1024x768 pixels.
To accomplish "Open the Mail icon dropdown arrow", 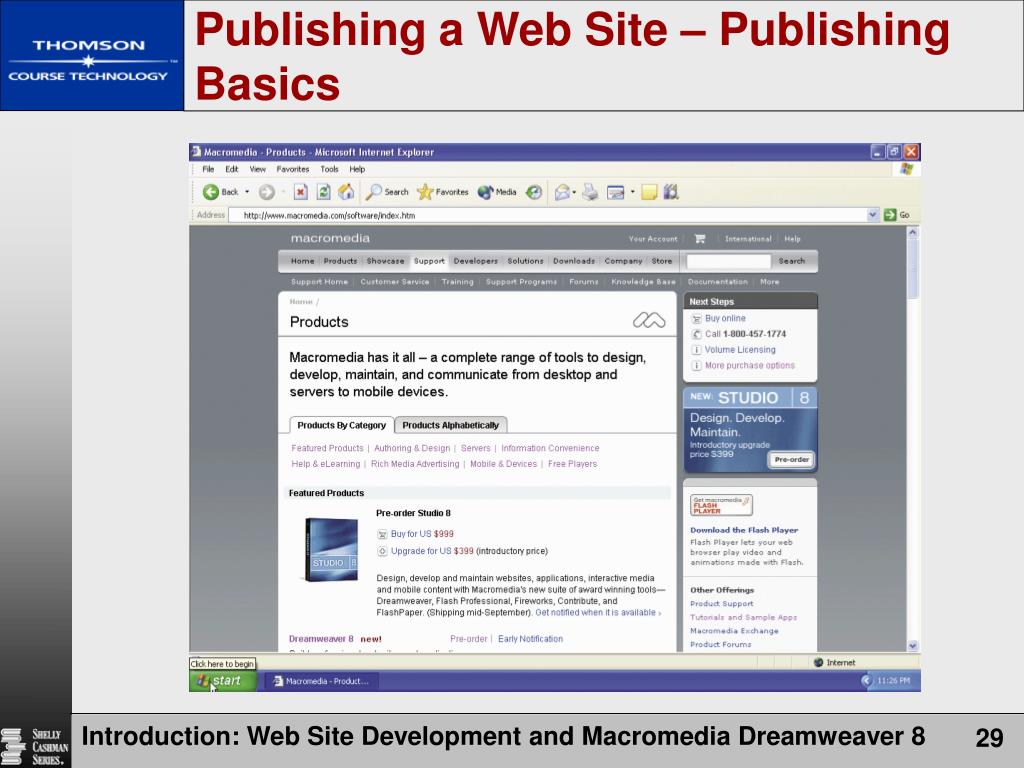I will coord(574,192).
